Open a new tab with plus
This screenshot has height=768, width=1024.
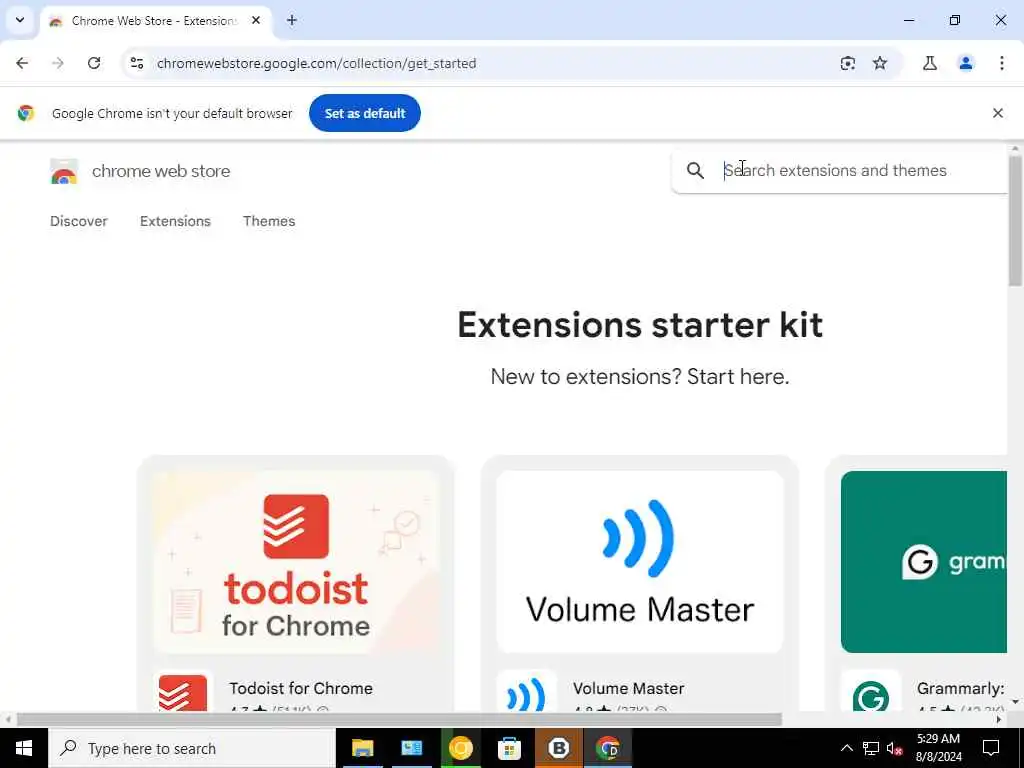point(292,20)
